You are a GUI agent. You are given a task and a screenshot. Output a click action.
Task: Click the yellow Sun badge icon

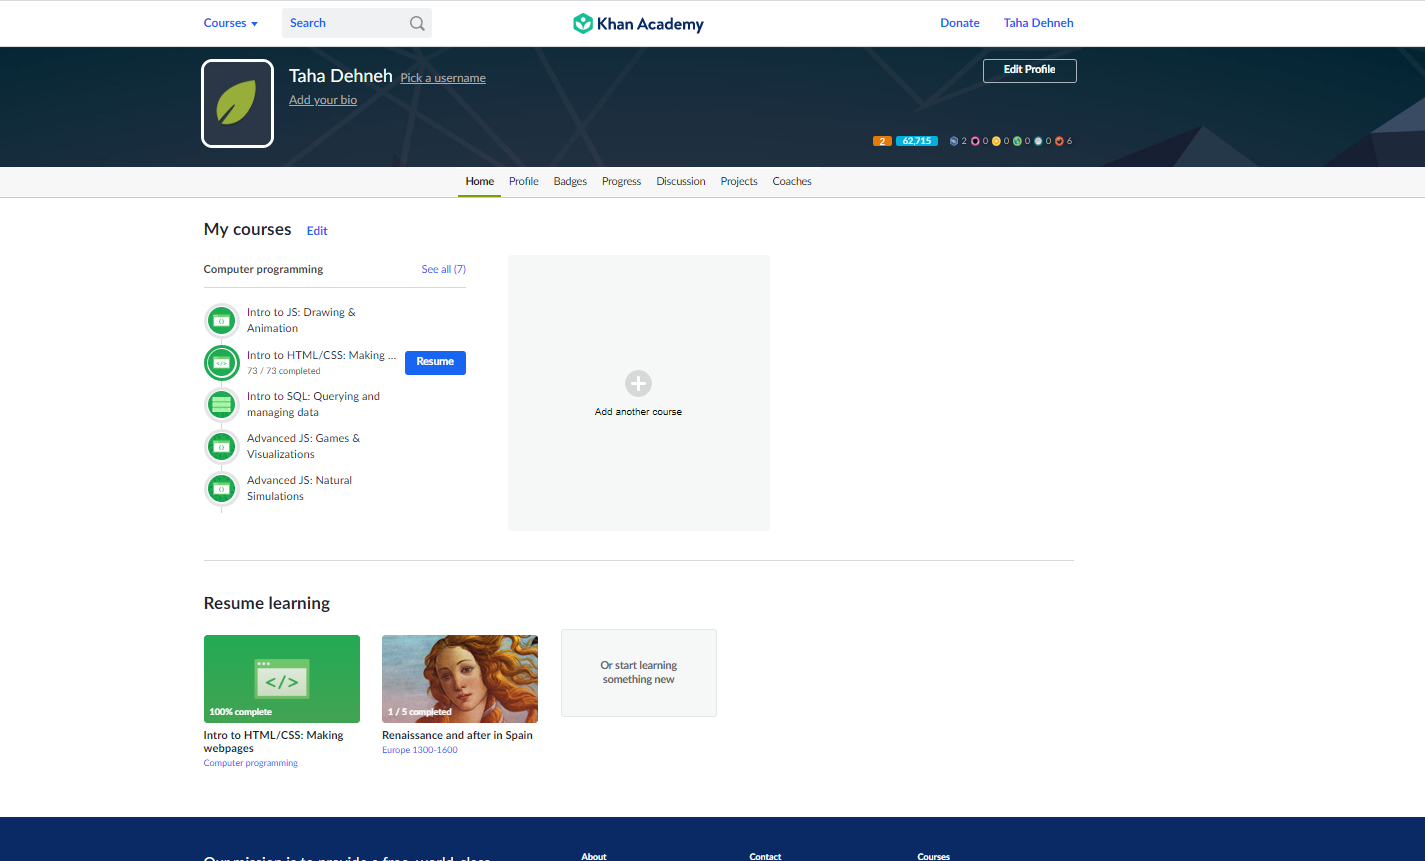[996, 141]
